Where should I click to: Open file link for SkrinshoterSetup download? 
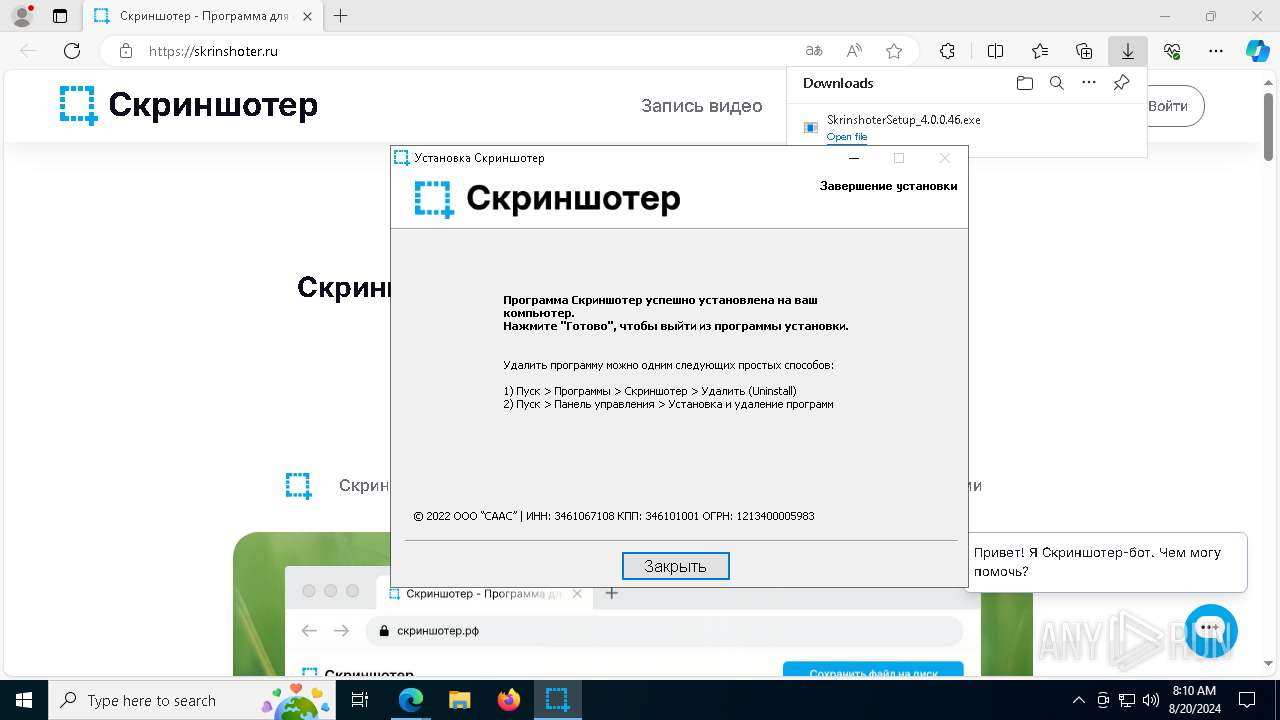point(847,137)
